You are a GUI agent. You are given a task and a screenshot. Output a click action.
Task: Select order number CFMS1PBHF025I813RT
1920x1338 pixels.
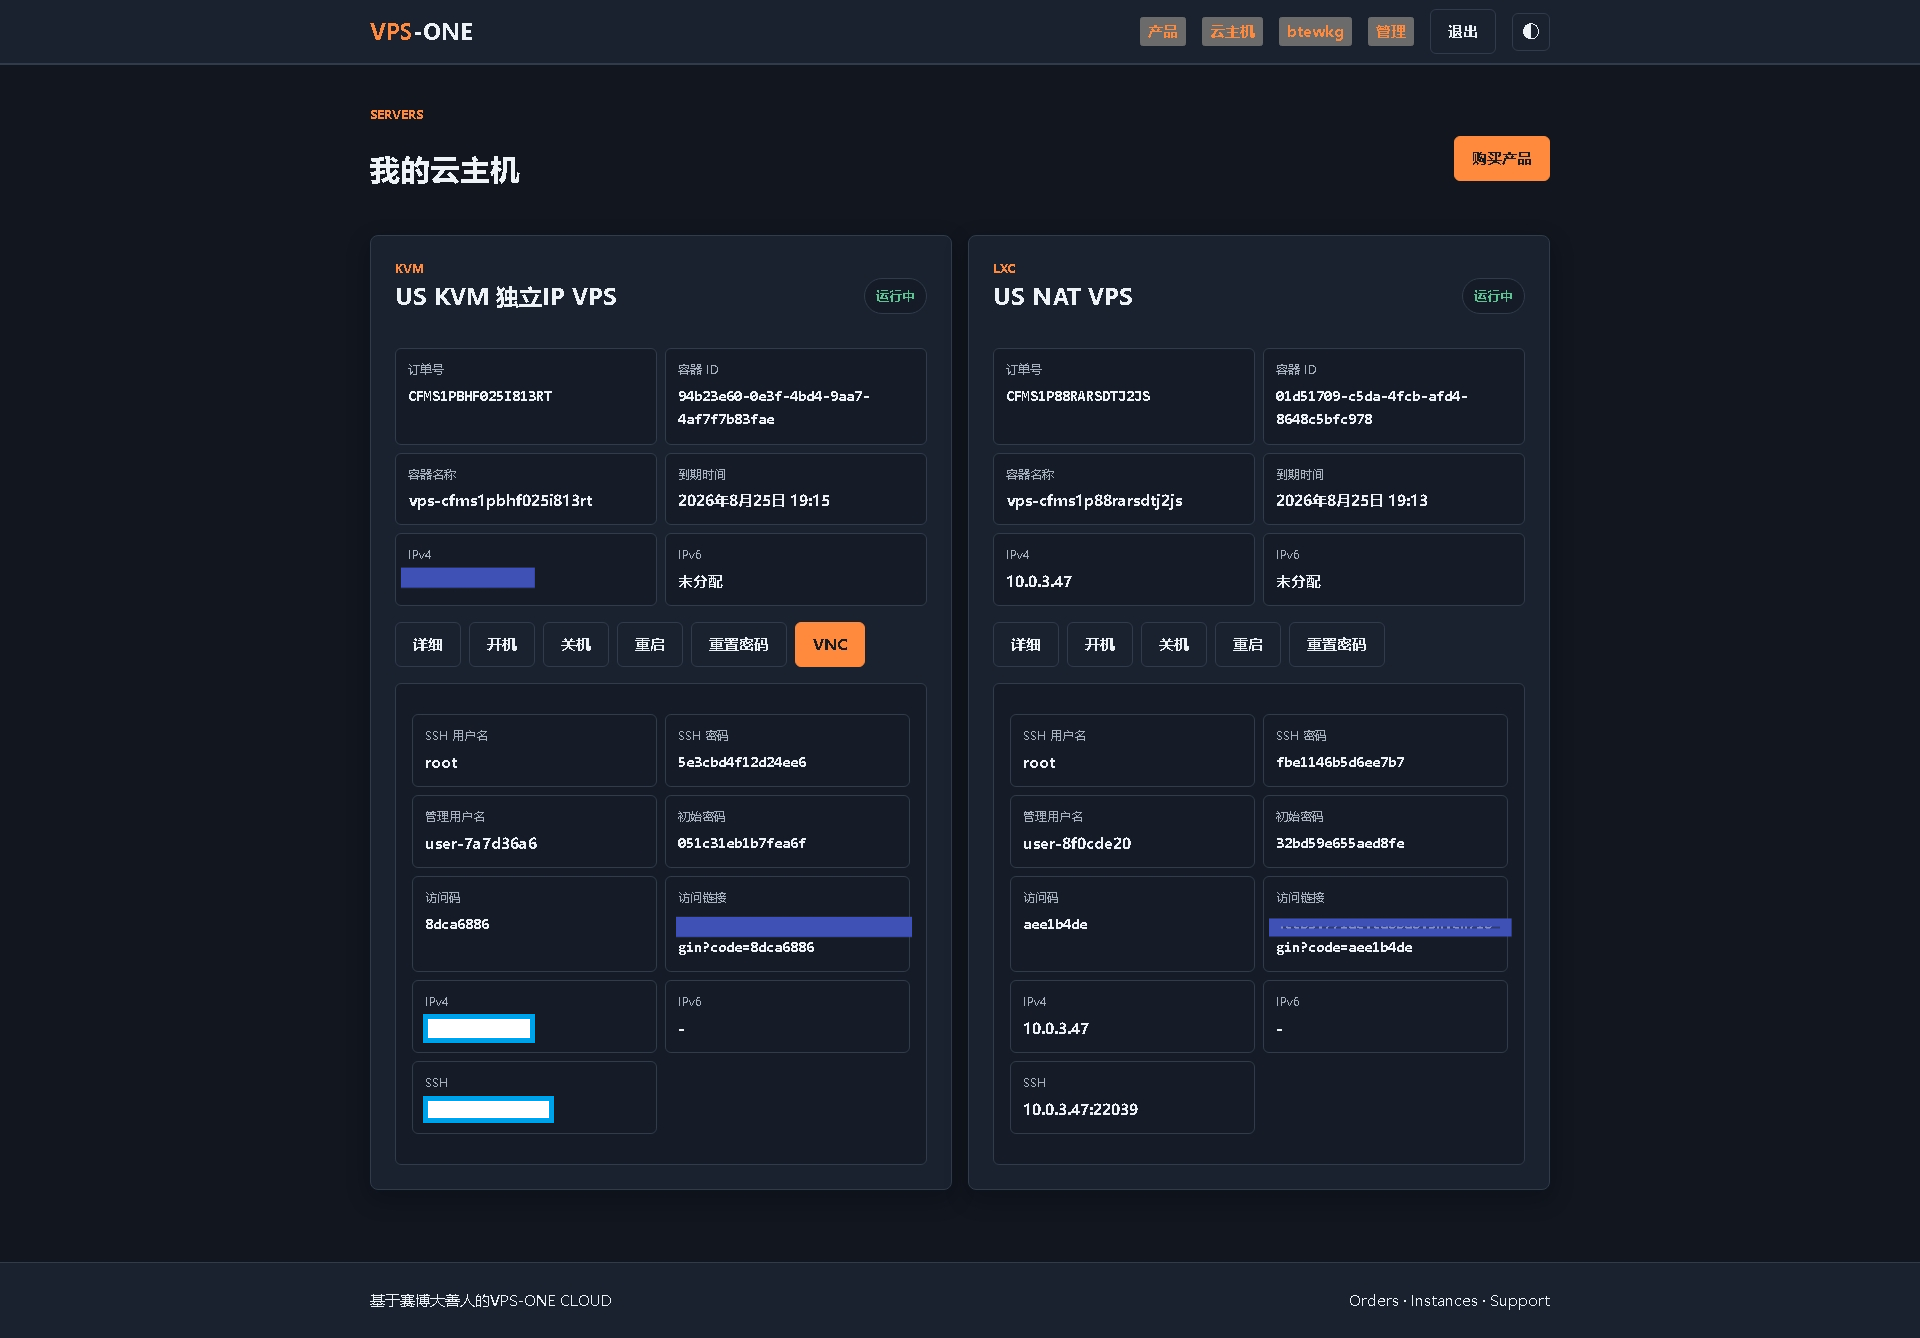(480, 396)
